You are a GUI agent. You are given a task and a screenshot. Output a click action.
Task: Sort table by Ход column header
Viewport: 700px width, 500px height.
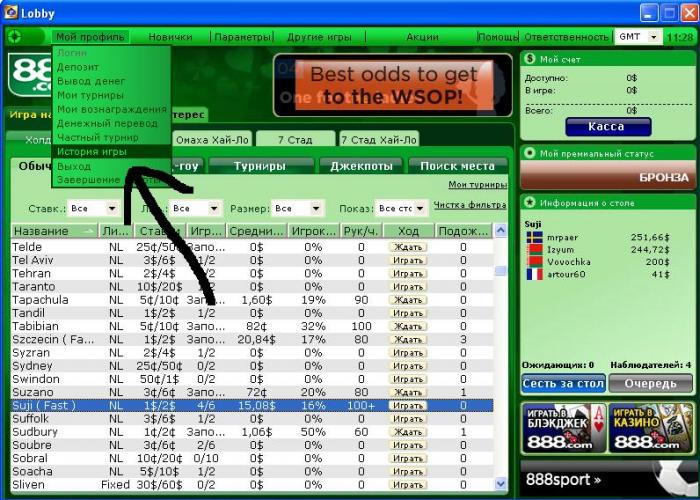408,231
